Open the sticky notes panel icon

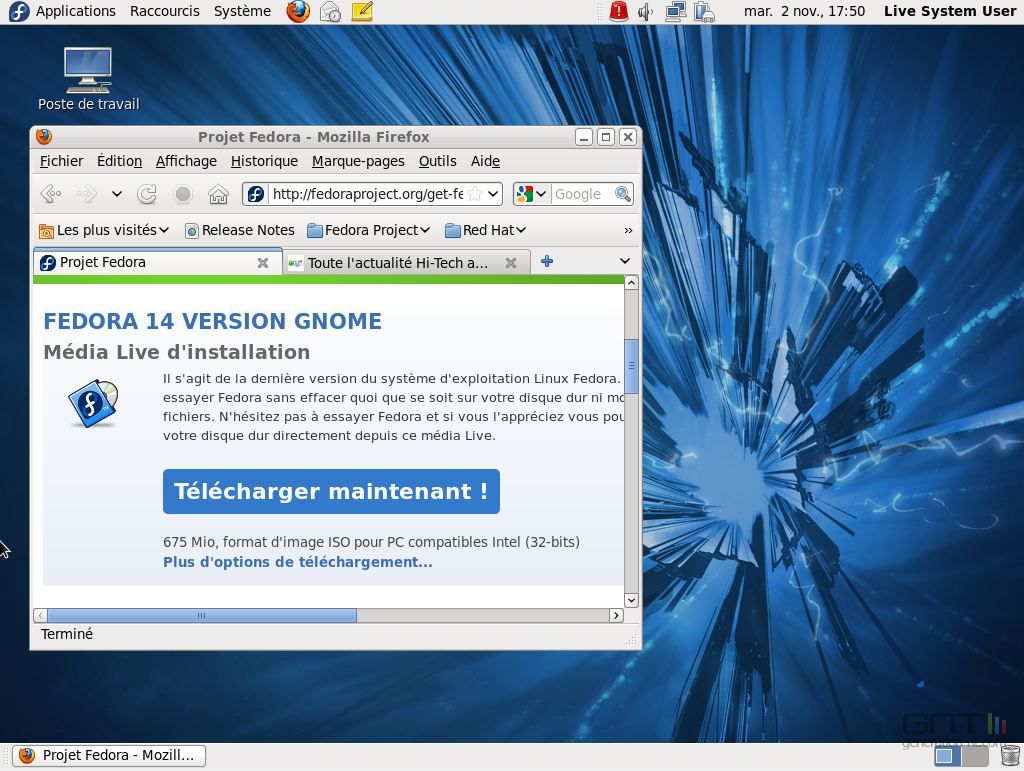362,11
